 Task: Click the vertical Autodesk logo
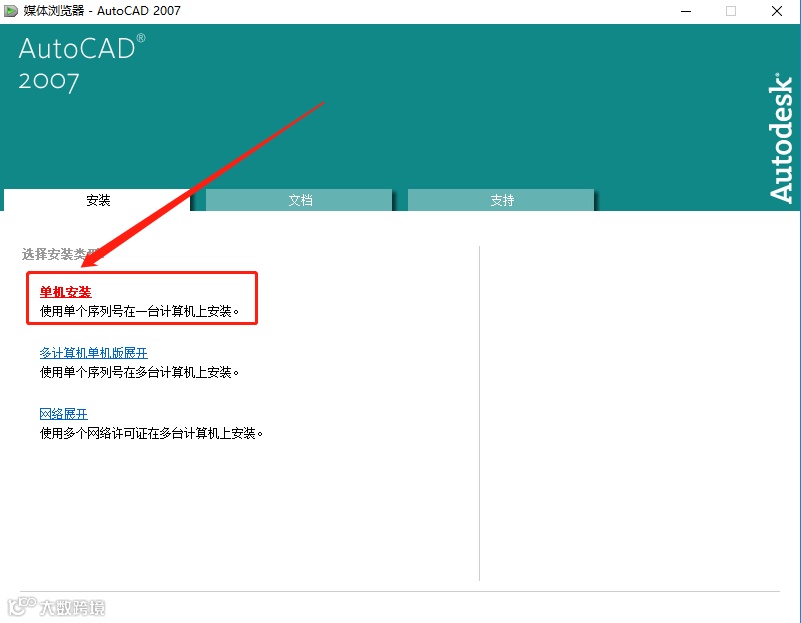pos(781,138)
